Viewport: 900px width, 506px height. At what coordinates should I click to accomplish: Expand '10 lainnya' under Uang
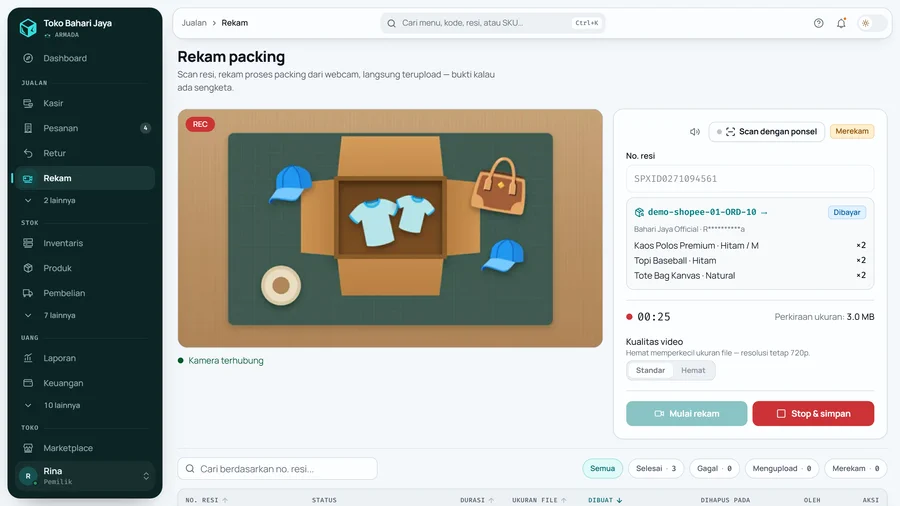(85, 405)
